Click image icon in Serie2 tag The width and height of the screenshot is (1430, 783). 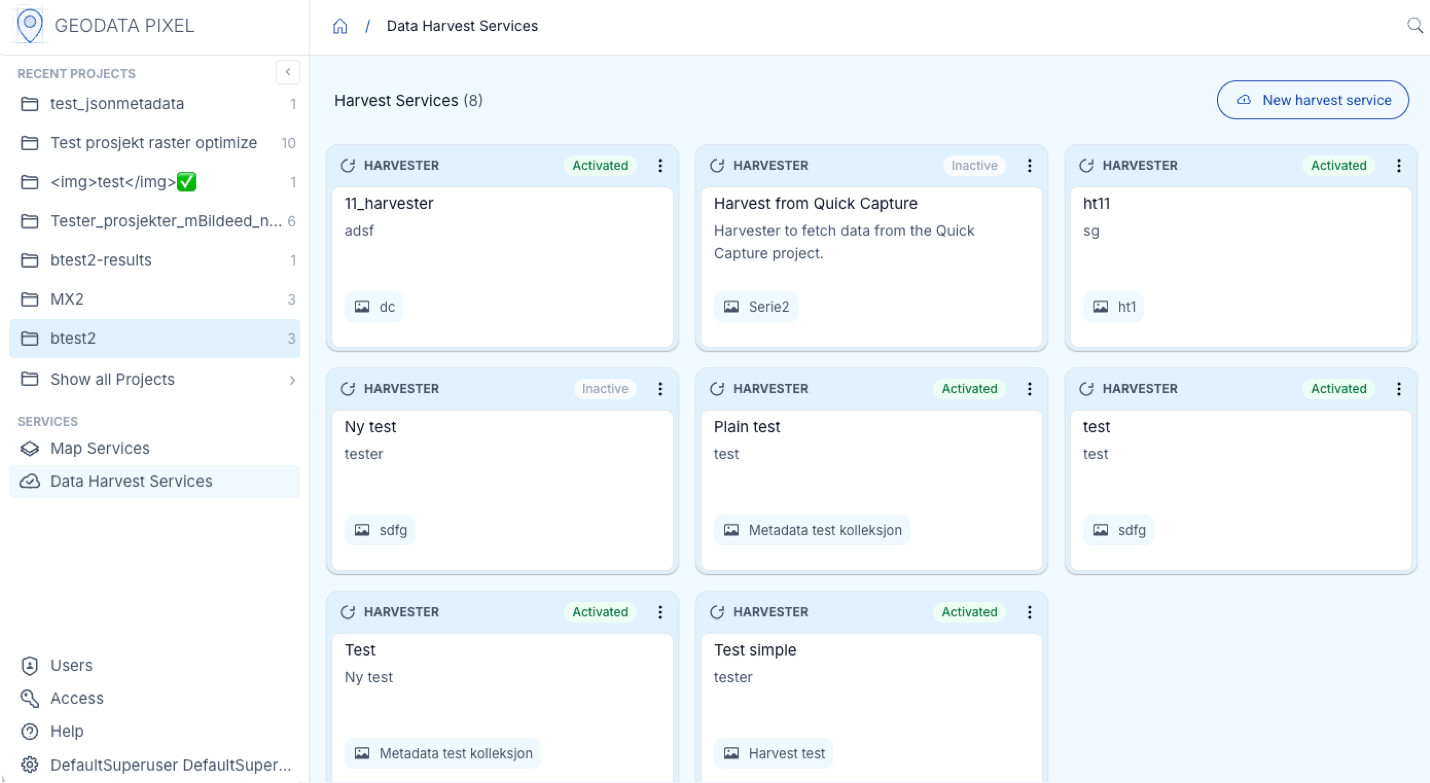732,307
